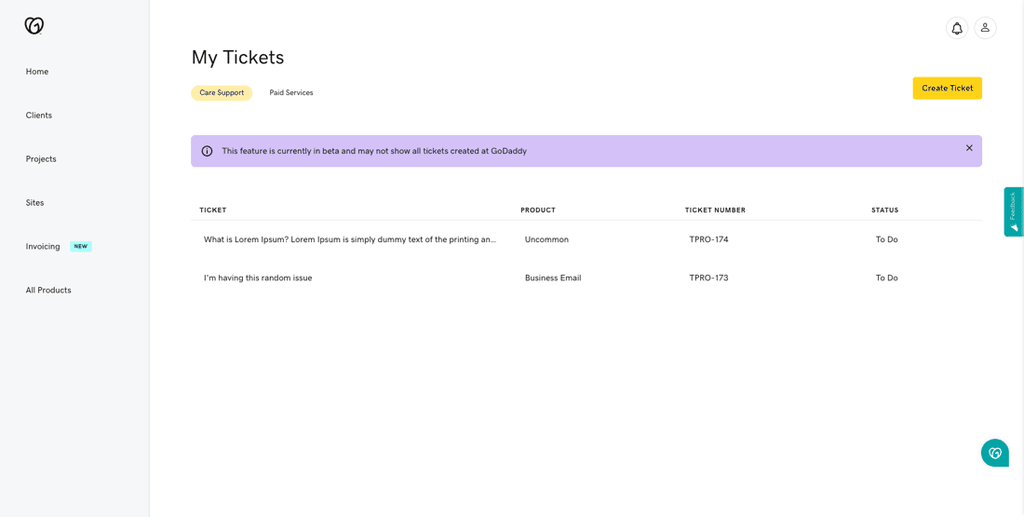Click ticket number TPRO-174

(x=709, y=240)
